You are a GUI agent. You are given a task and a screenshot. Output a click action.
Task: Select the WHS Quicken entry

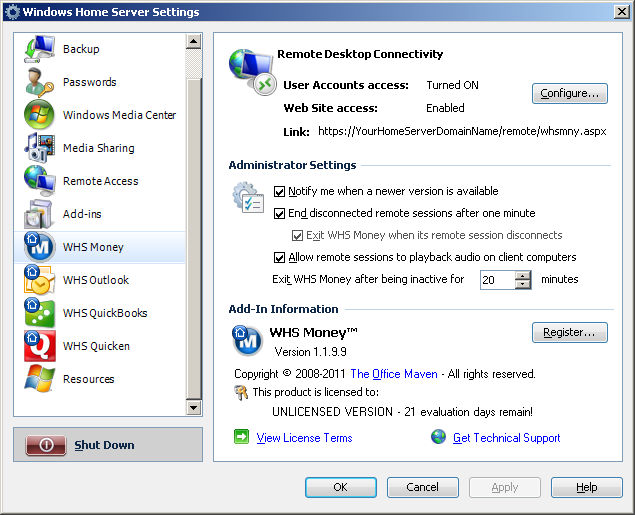point(100,346)
